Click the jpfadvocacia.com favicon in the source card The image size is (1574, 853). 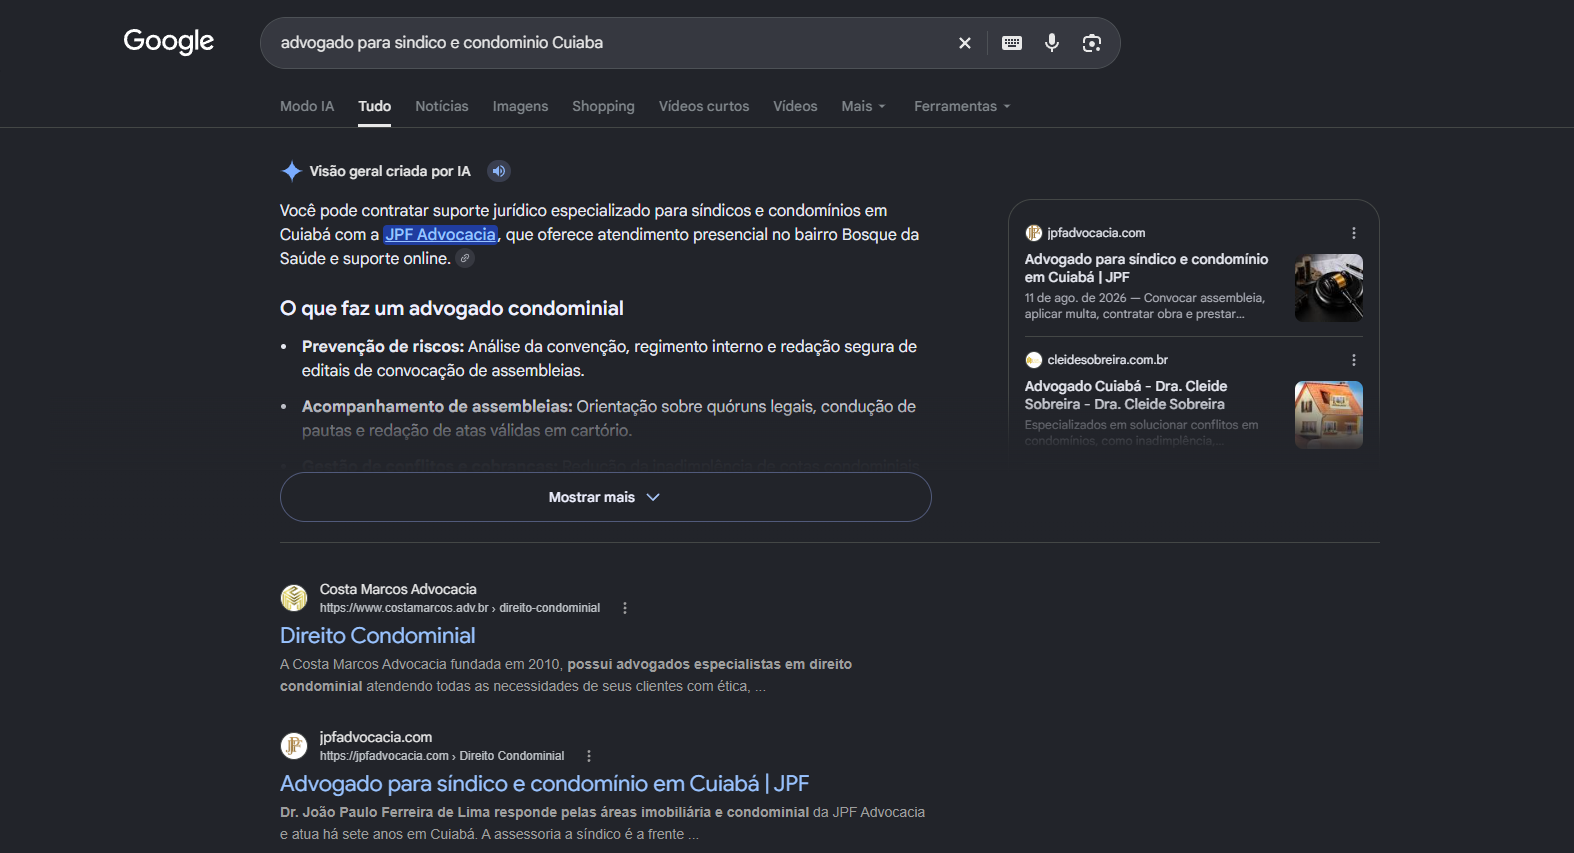[x=1034, y=233]
